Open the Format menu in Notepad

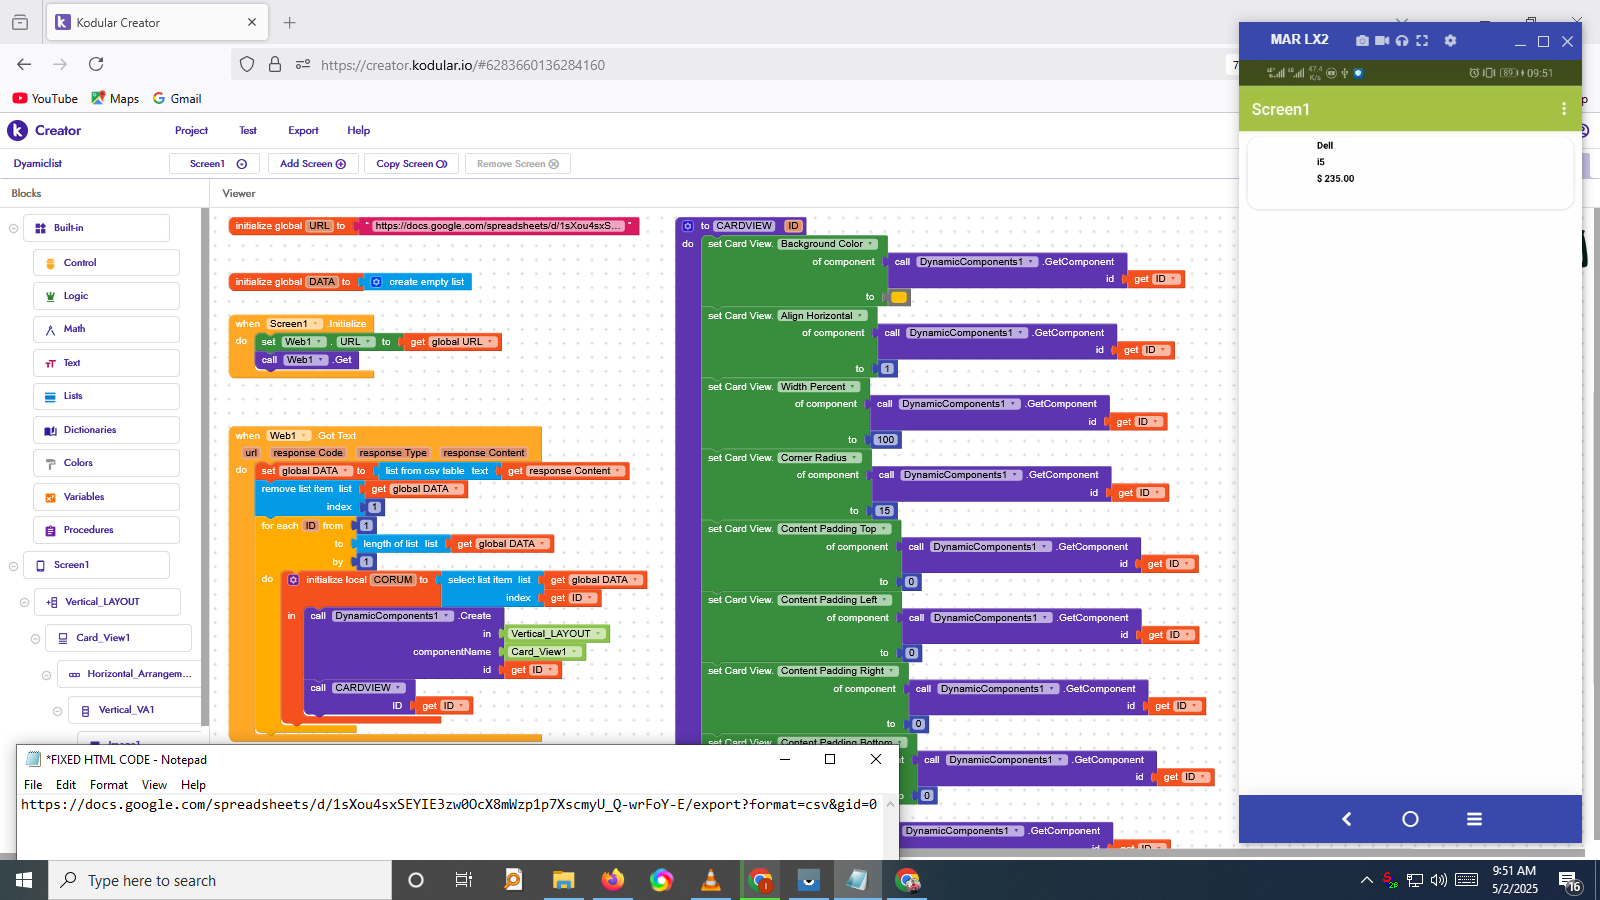coord(109,785)
